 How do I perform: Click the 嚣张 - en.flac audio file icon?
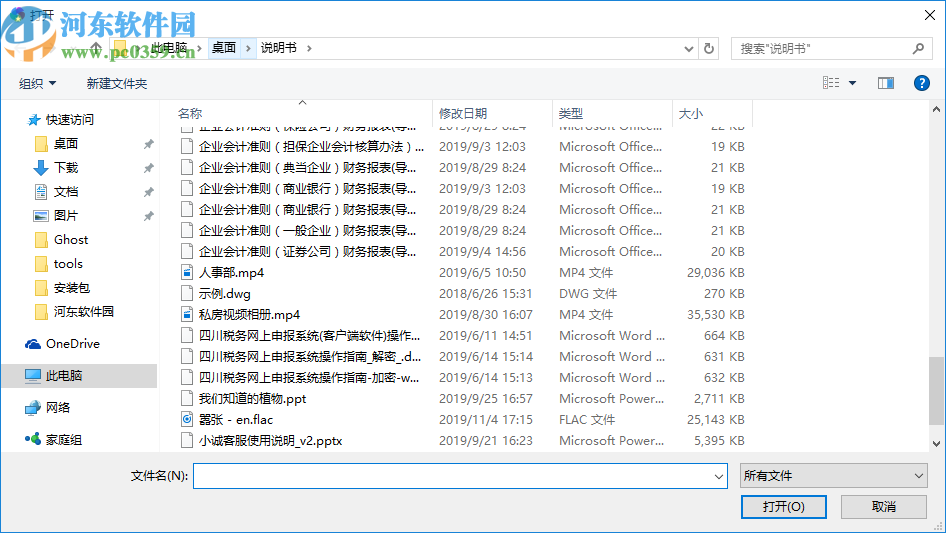(x=187, y=420)
